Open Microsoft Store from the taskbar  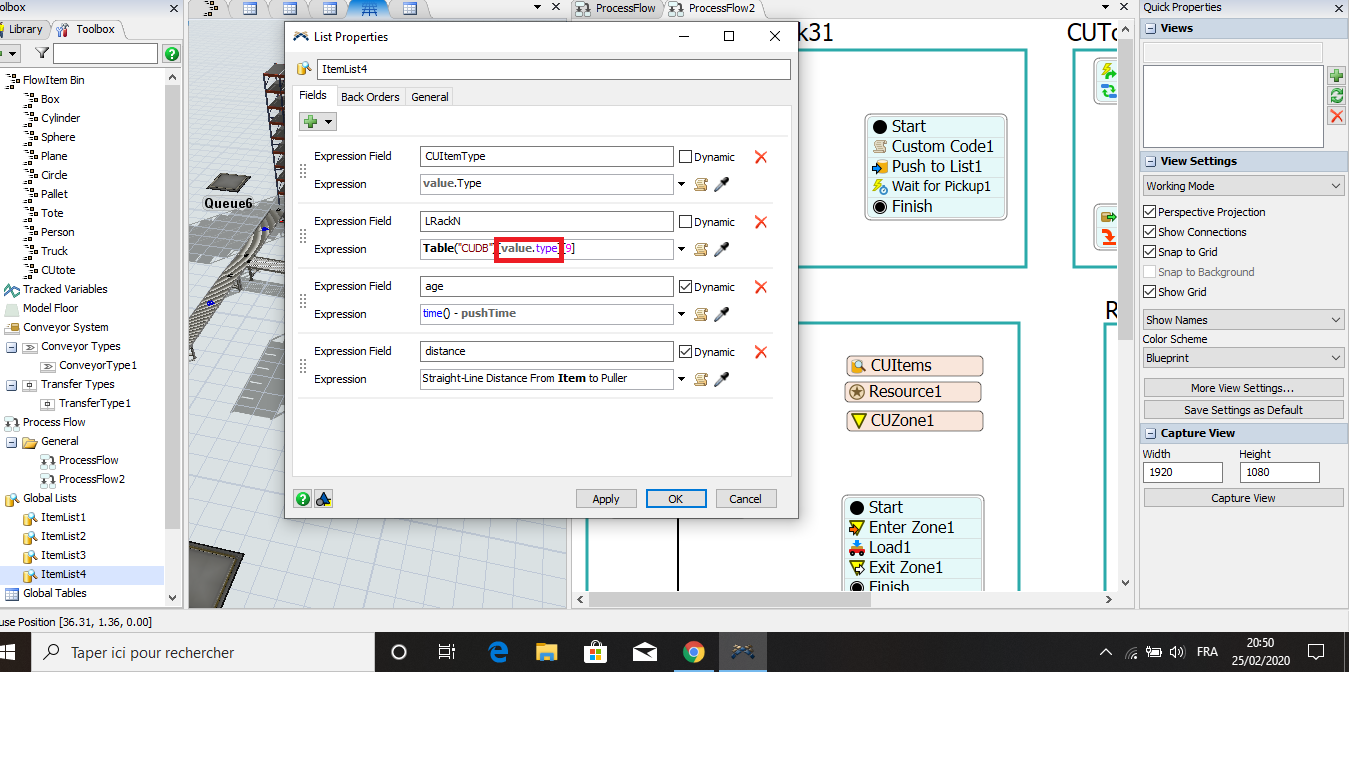(x=596, y=652)
